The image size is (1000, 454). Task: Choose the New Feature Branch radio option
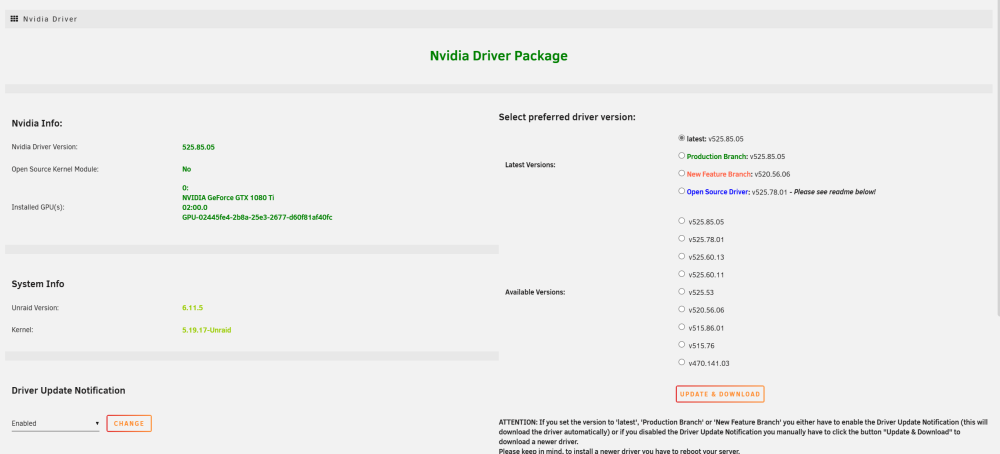[x=682, y=173]
